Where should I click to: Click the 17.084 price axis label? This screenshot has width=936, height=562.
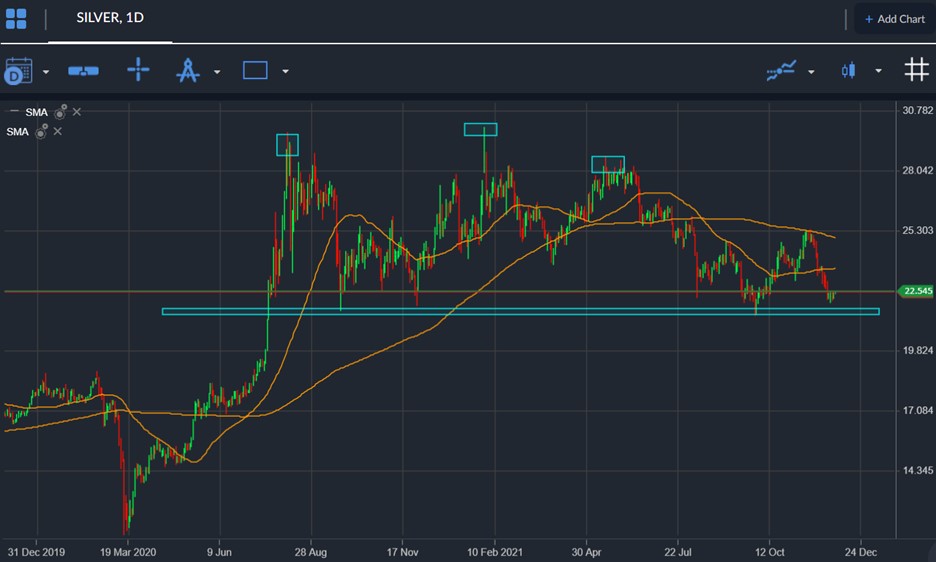[917, 410]
